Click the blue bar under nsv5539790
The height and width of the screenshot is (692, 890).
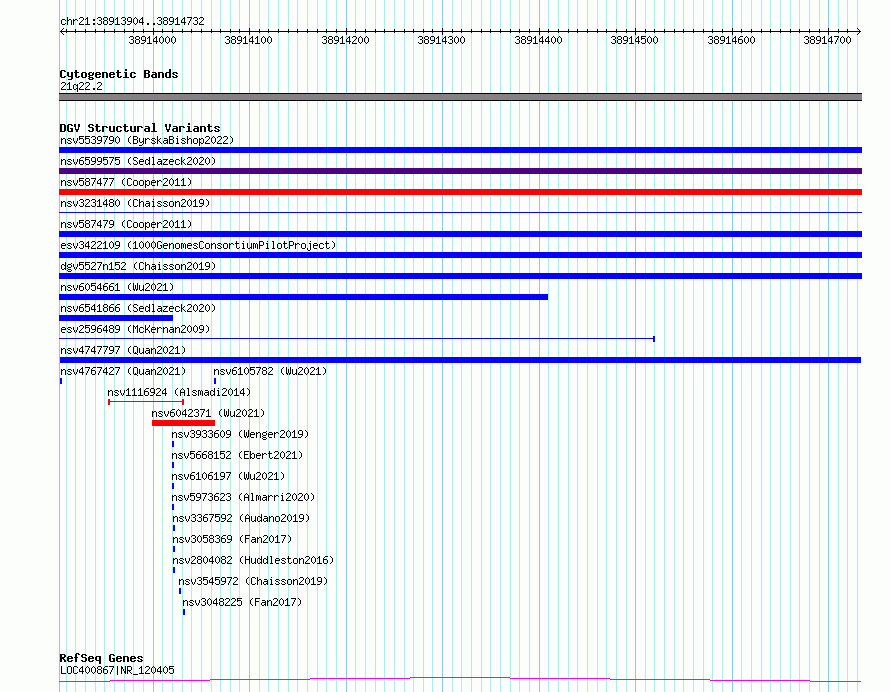[x=460, y=150]
